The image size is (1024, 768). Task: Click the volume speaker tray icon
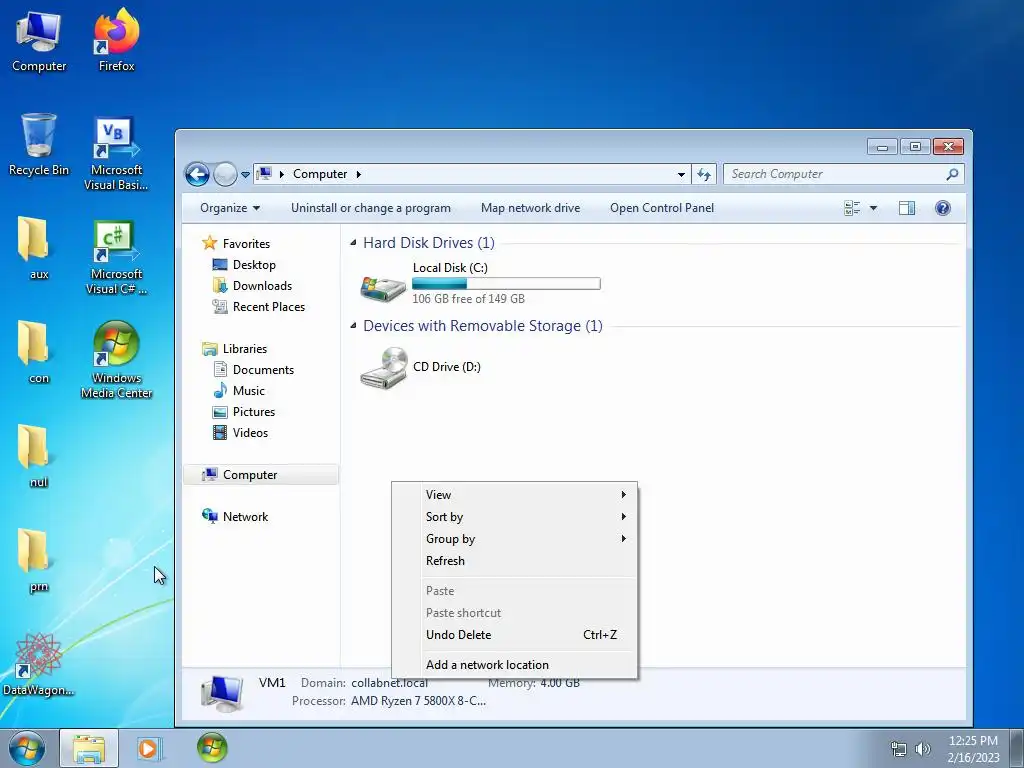[923, 749]
